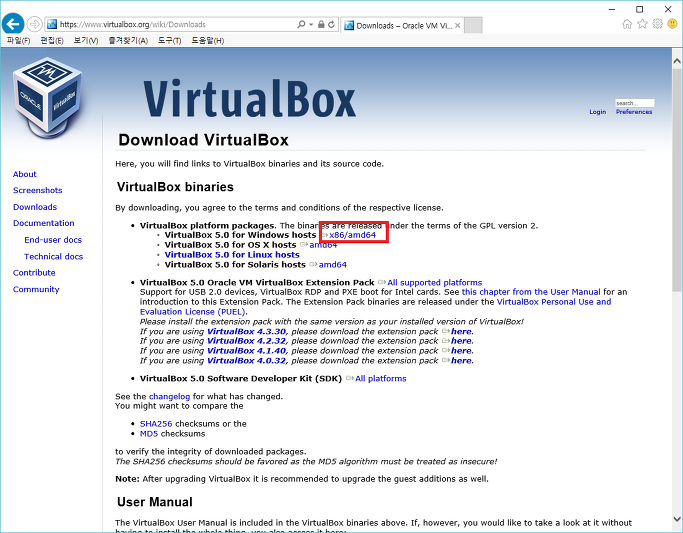Download x86/amd64 for Windows hosts
The width and height of the screenshot is (683, 533).
(x=352, y=235)
